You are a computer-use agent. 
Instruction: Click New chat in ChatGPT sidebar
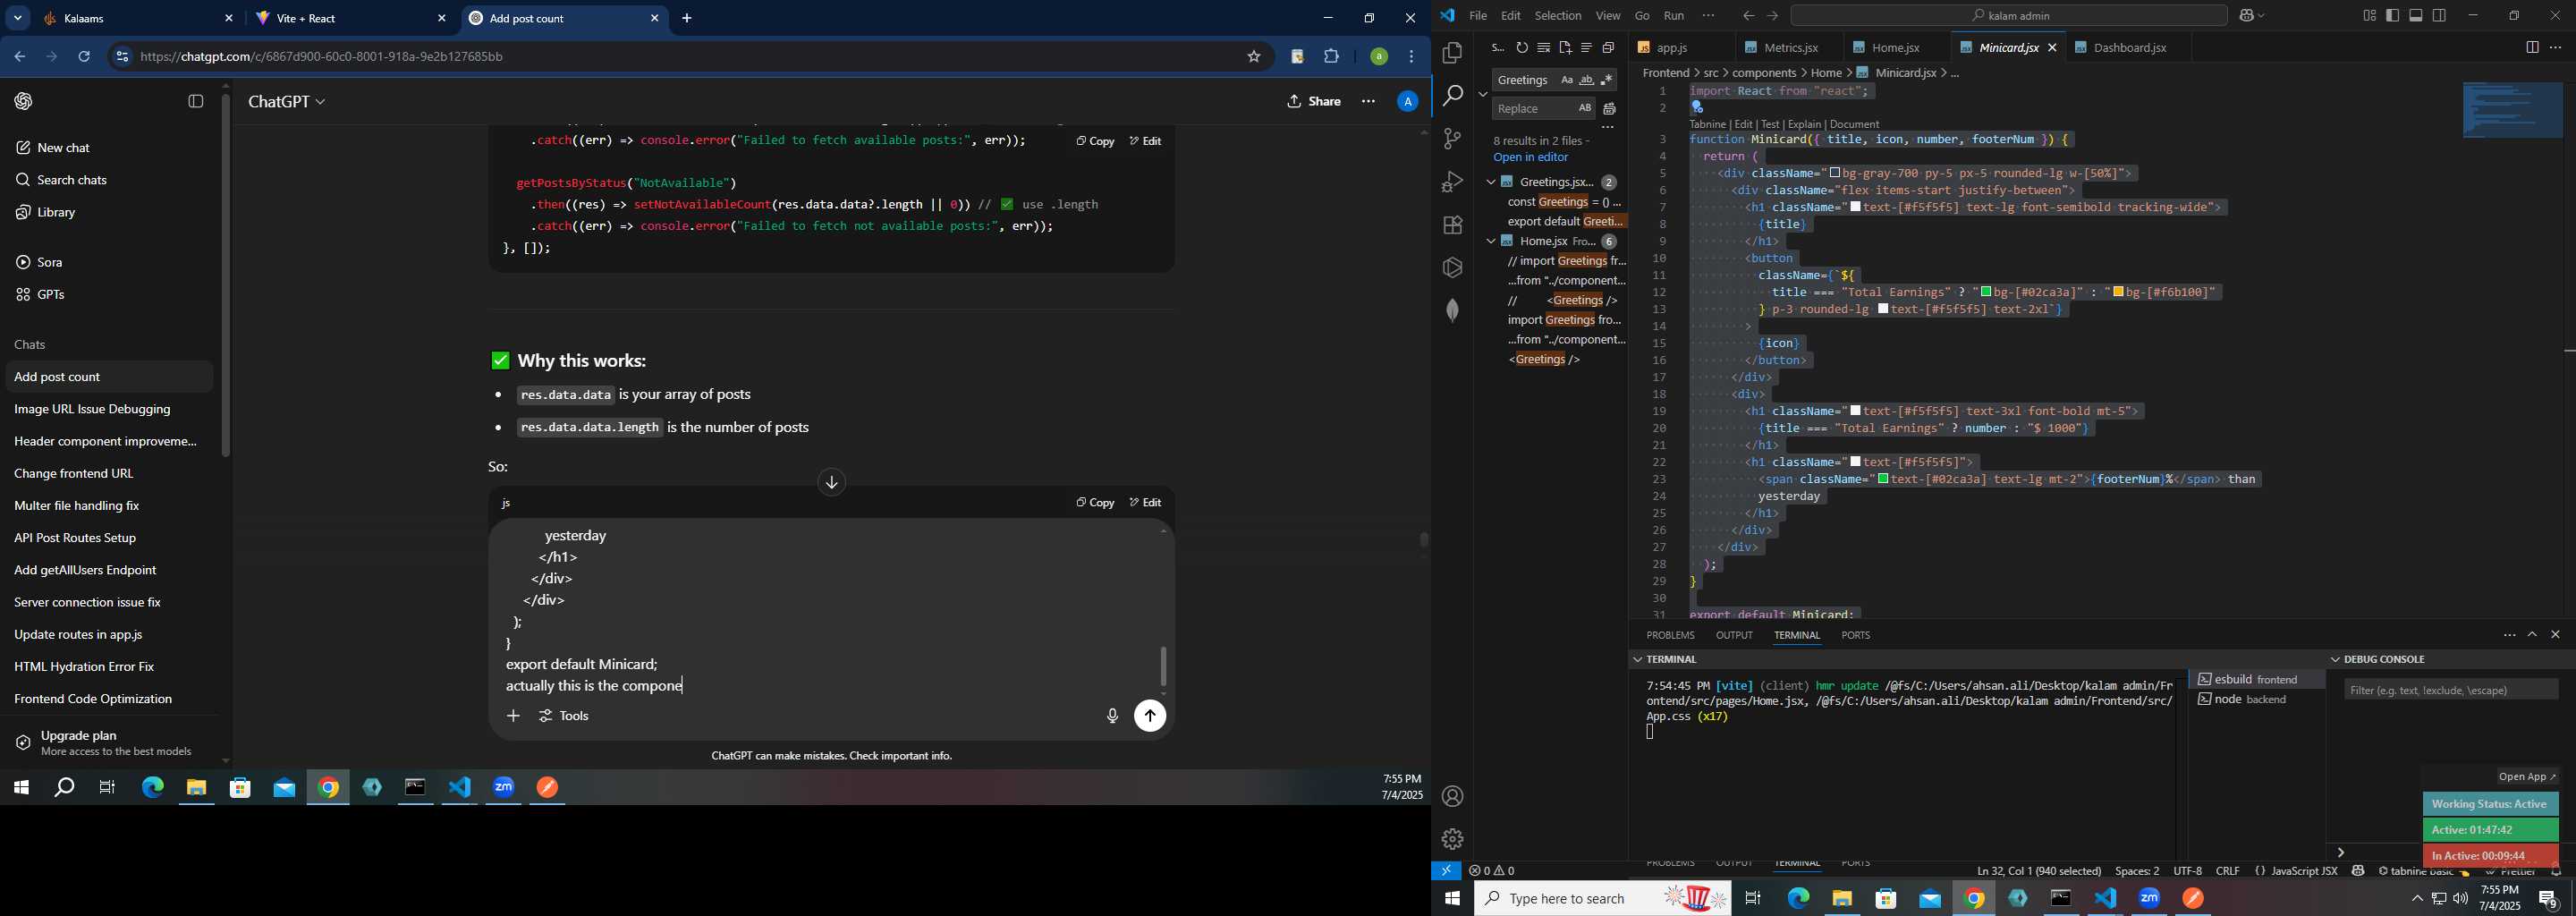[108, 148]
